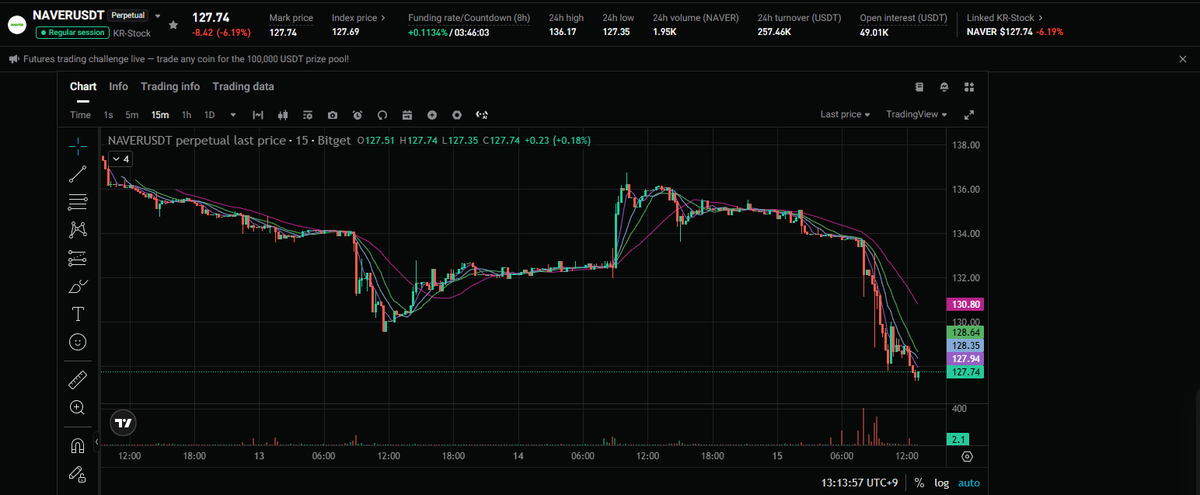
Task: Toggle log scale mode
Action: pyautogui.click(x=941, y=483)
